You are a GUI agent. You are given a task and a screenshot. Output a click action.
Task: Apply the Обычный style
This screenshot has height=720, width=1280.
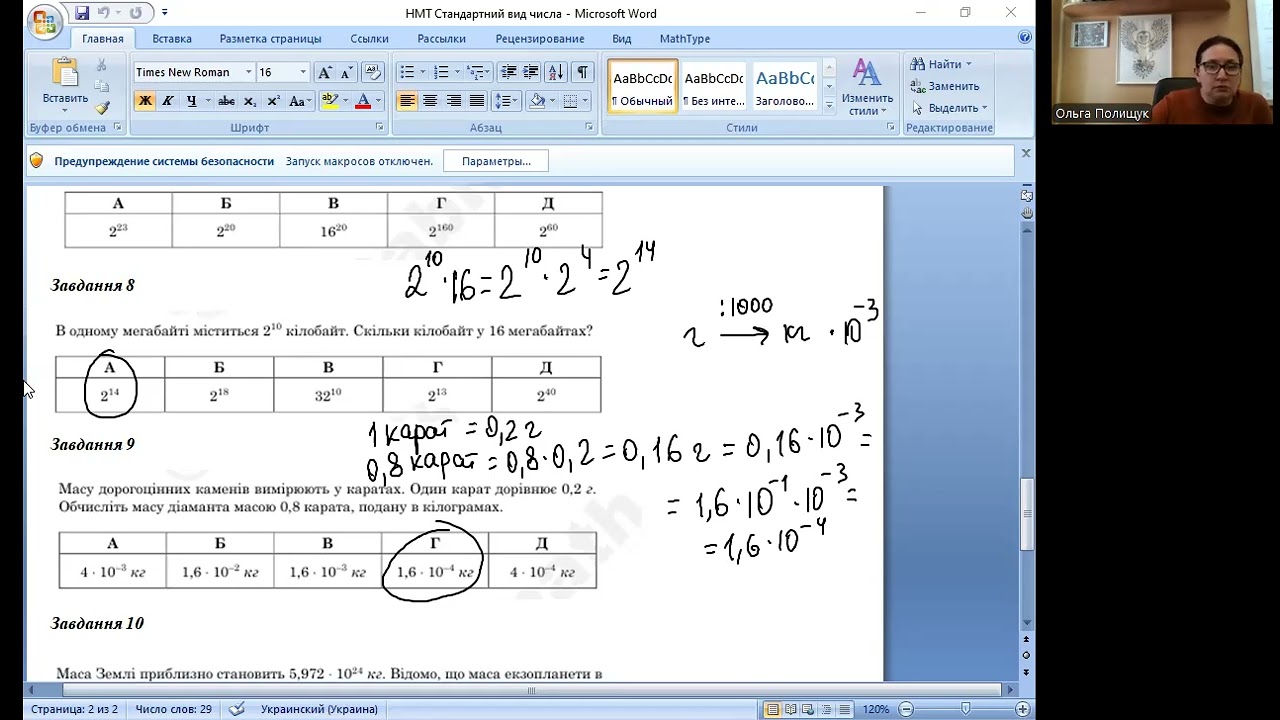(642, 86)
